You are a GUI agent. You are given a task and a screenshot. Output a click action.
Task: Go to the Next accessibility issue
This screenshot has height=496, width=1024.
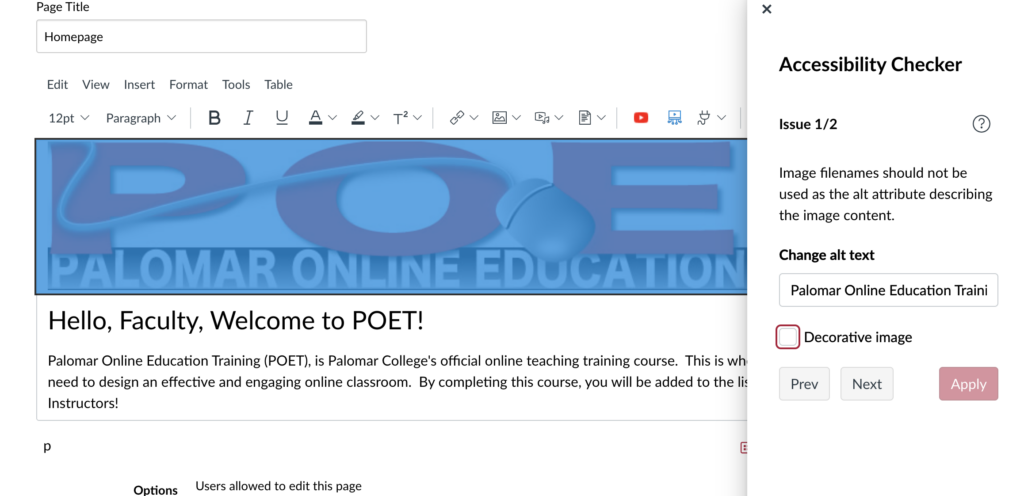coord(867,384)
